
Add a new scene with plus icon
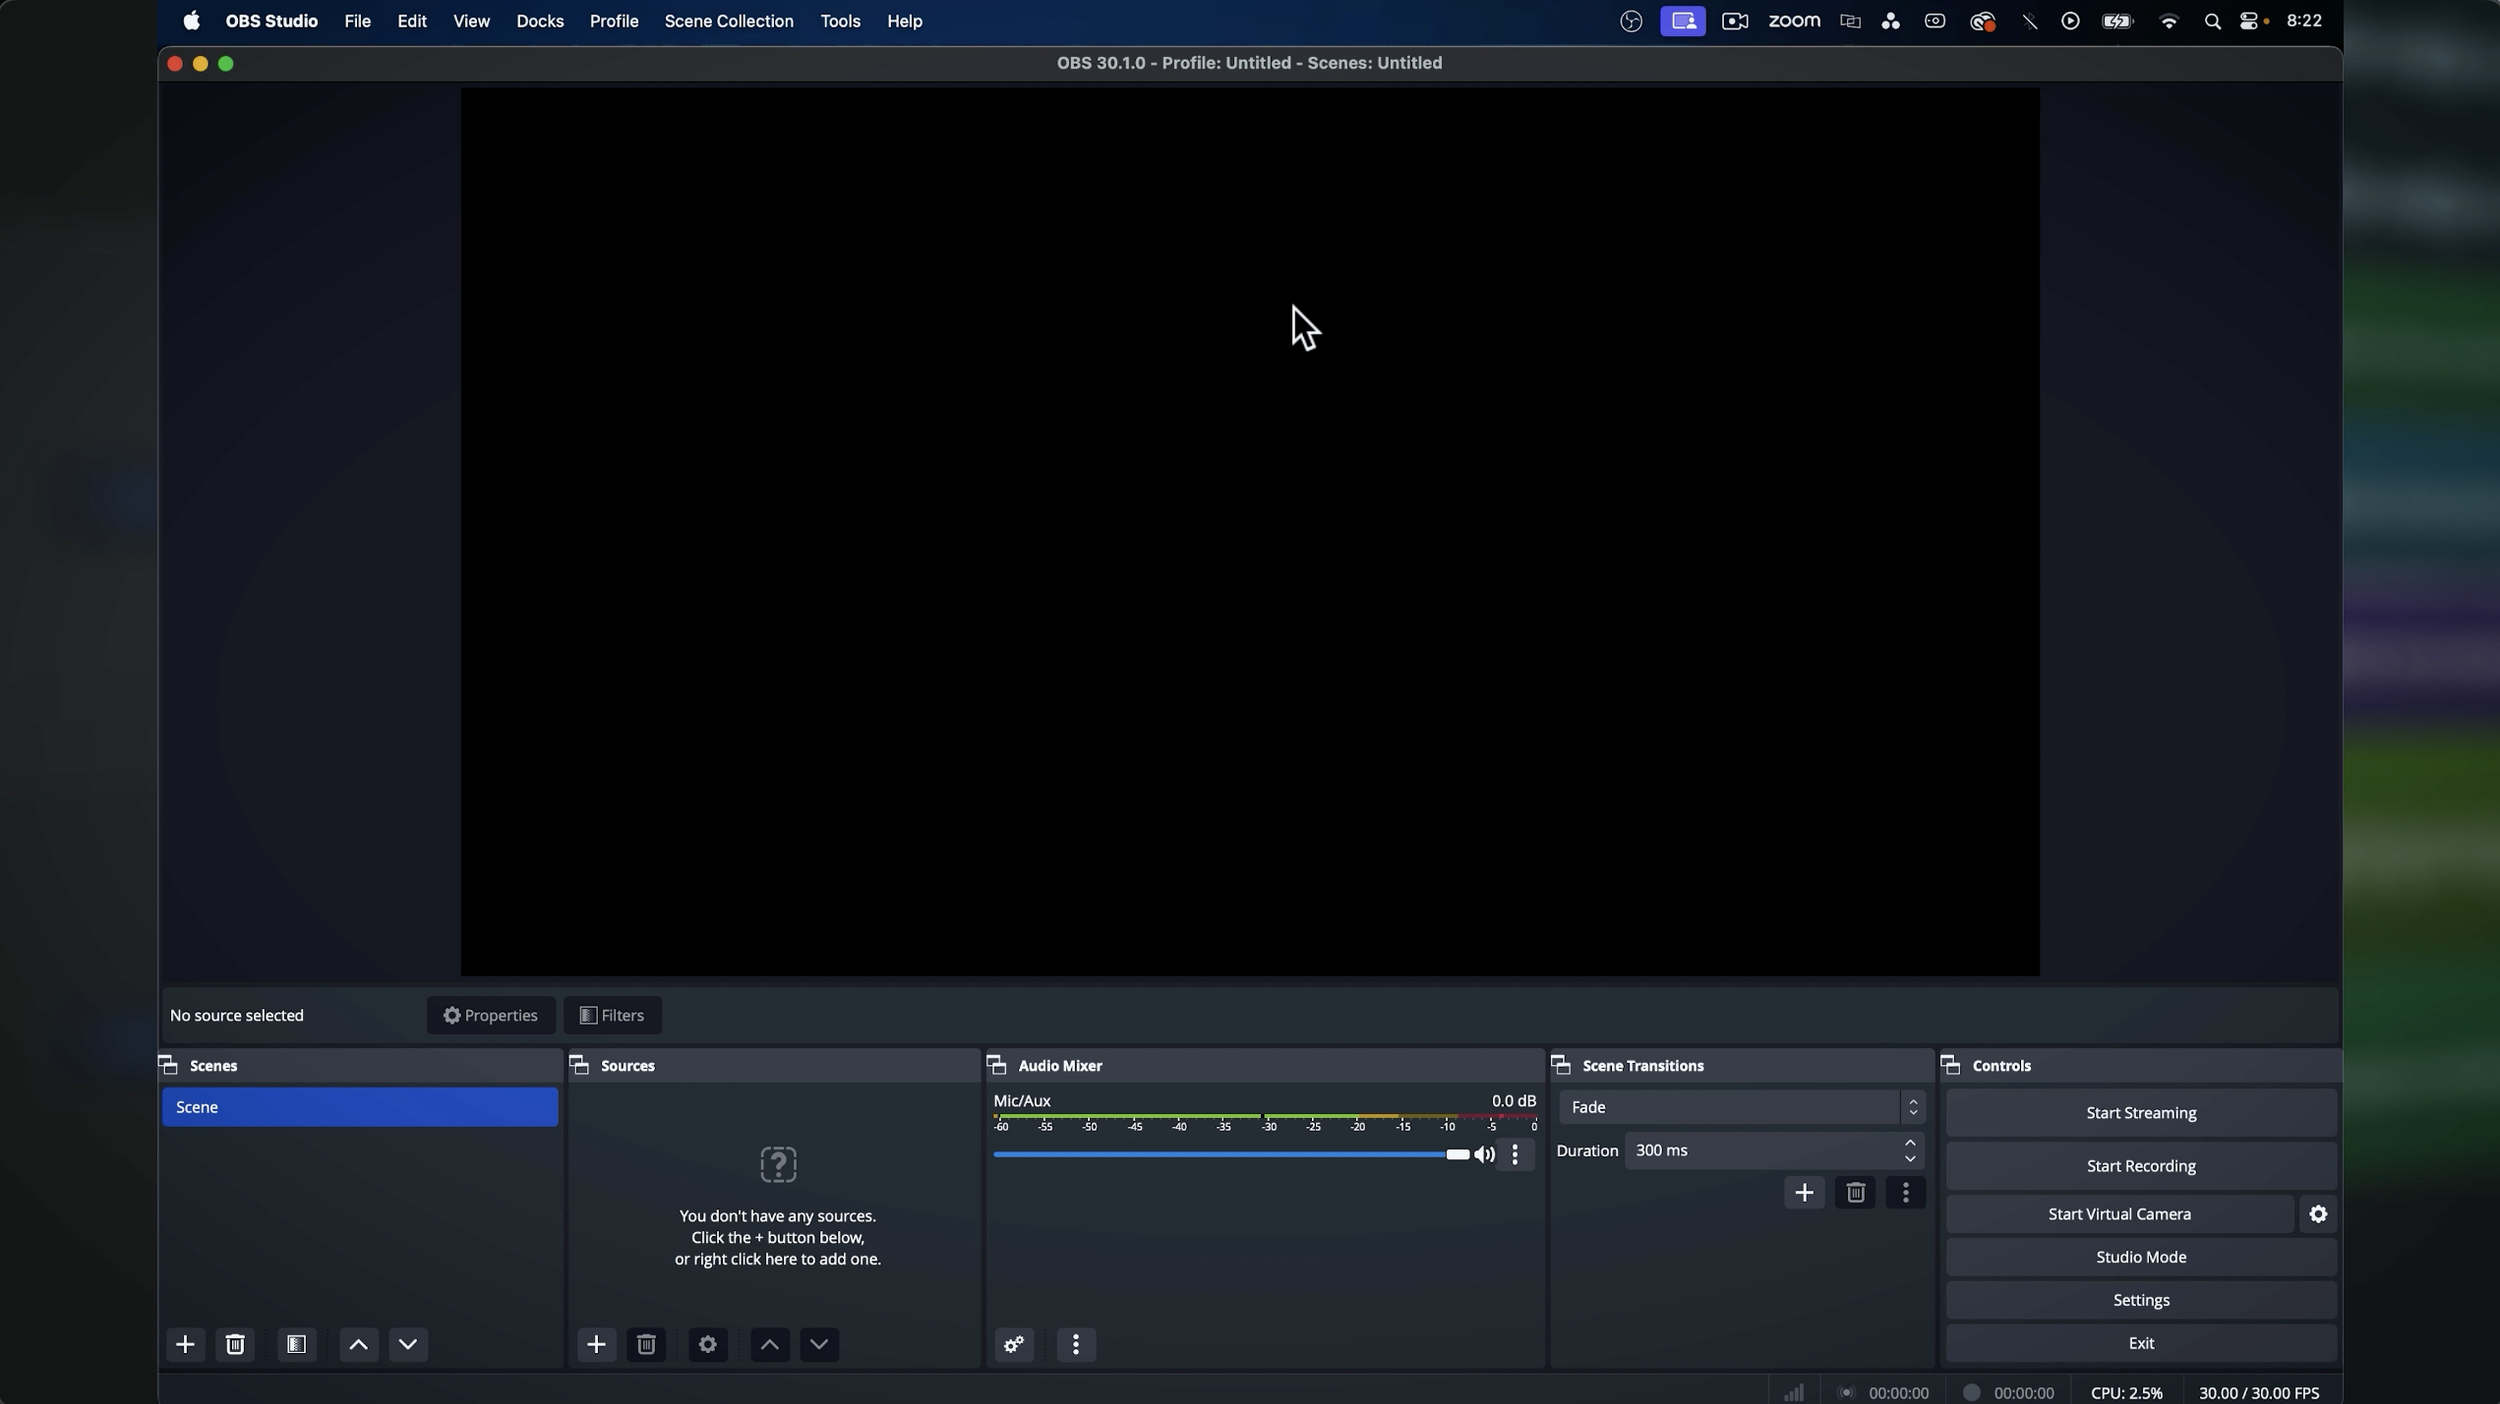pos(185,1345)
